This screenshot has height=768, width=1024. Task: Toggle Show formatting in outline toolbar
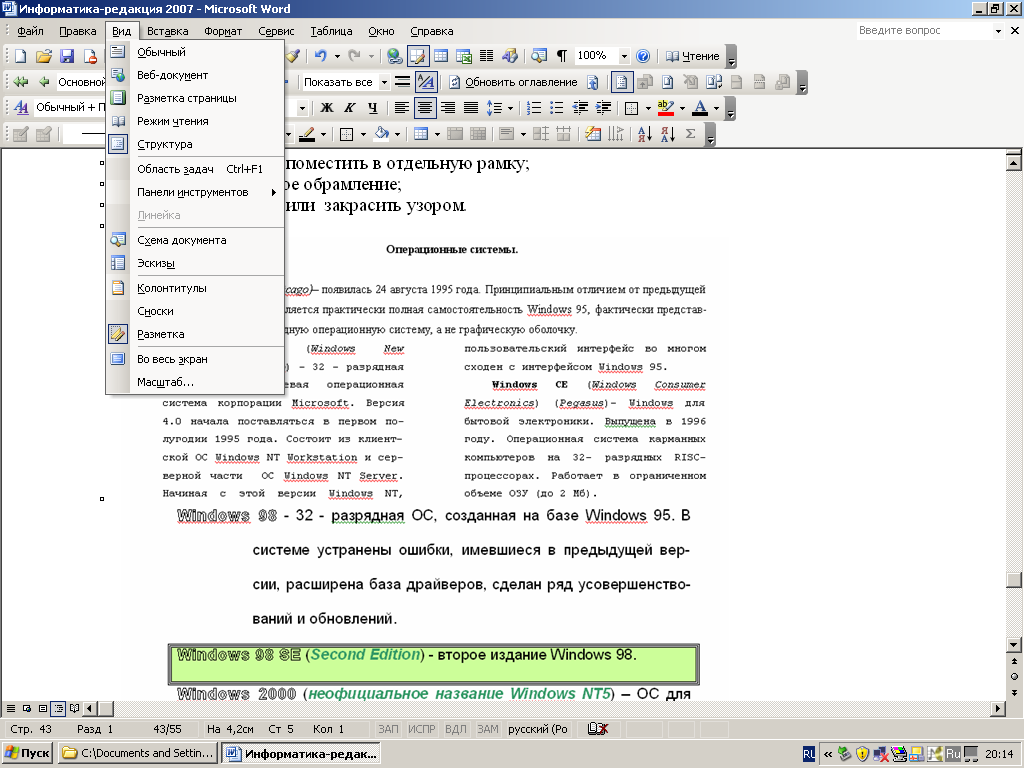(x=425, y=82)
